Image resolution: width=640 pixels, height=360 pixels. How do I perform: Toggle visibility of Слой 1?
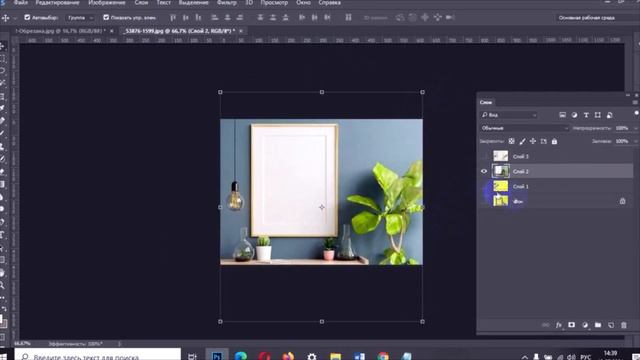[484, 187]
